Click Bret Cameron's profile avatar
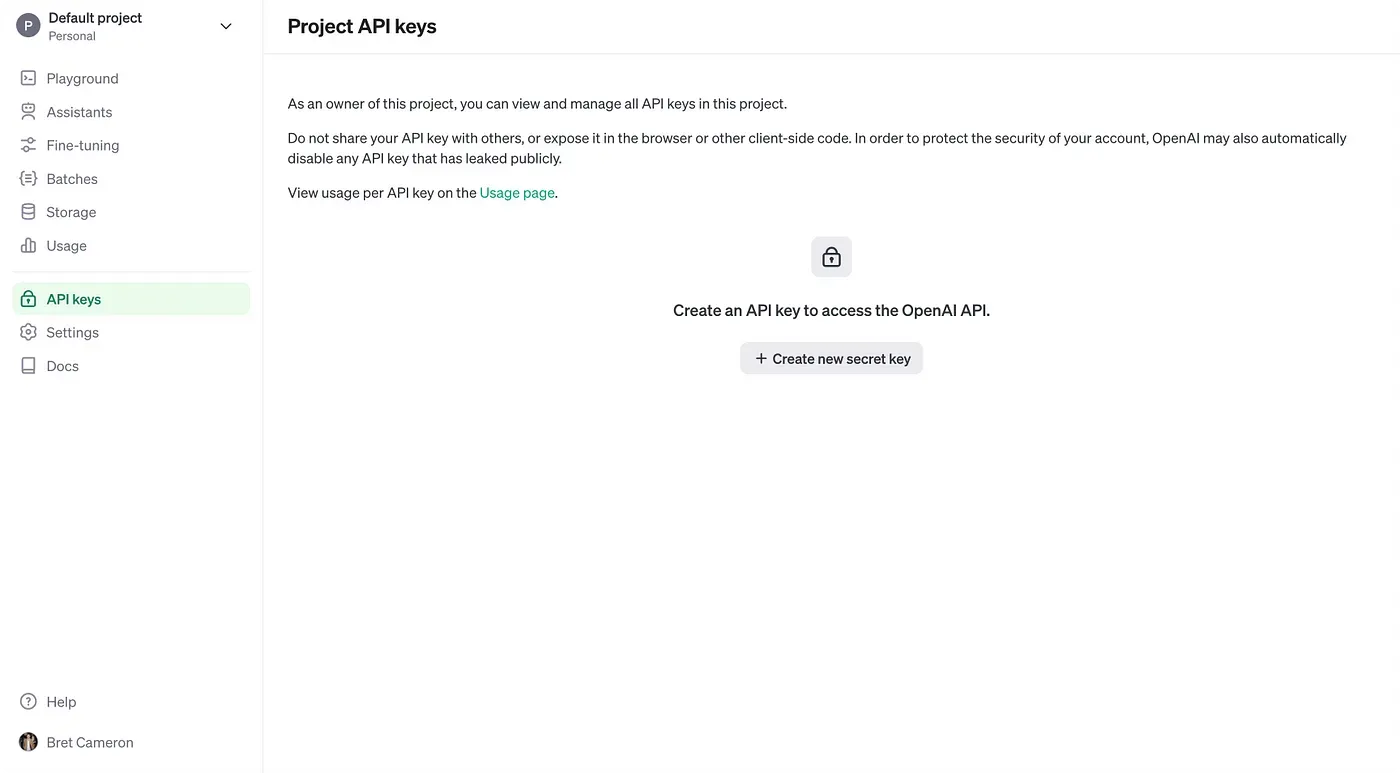 coord(28,742)
